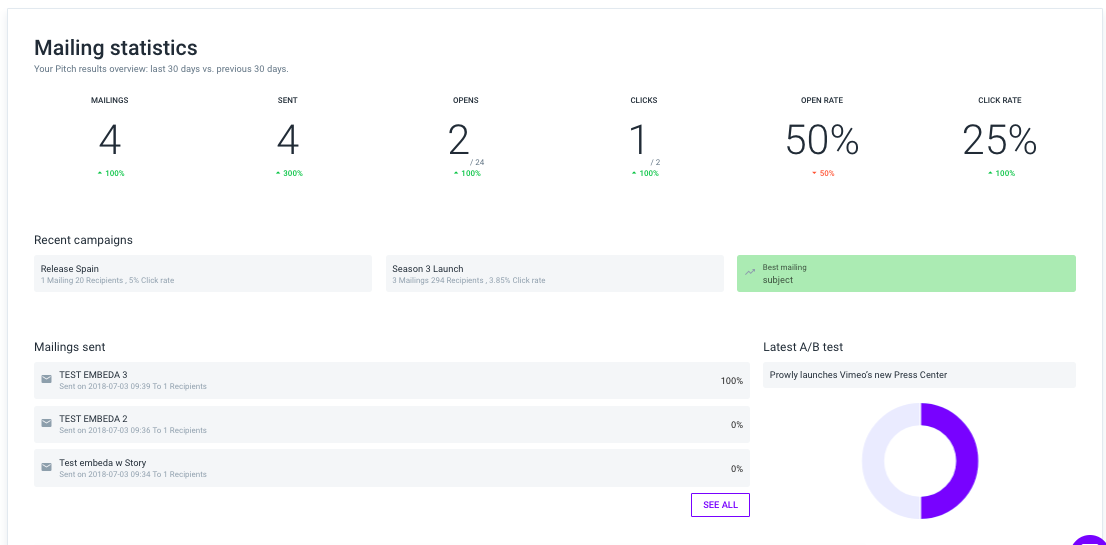Click the Mailings sent heading

tap(70, 347)
